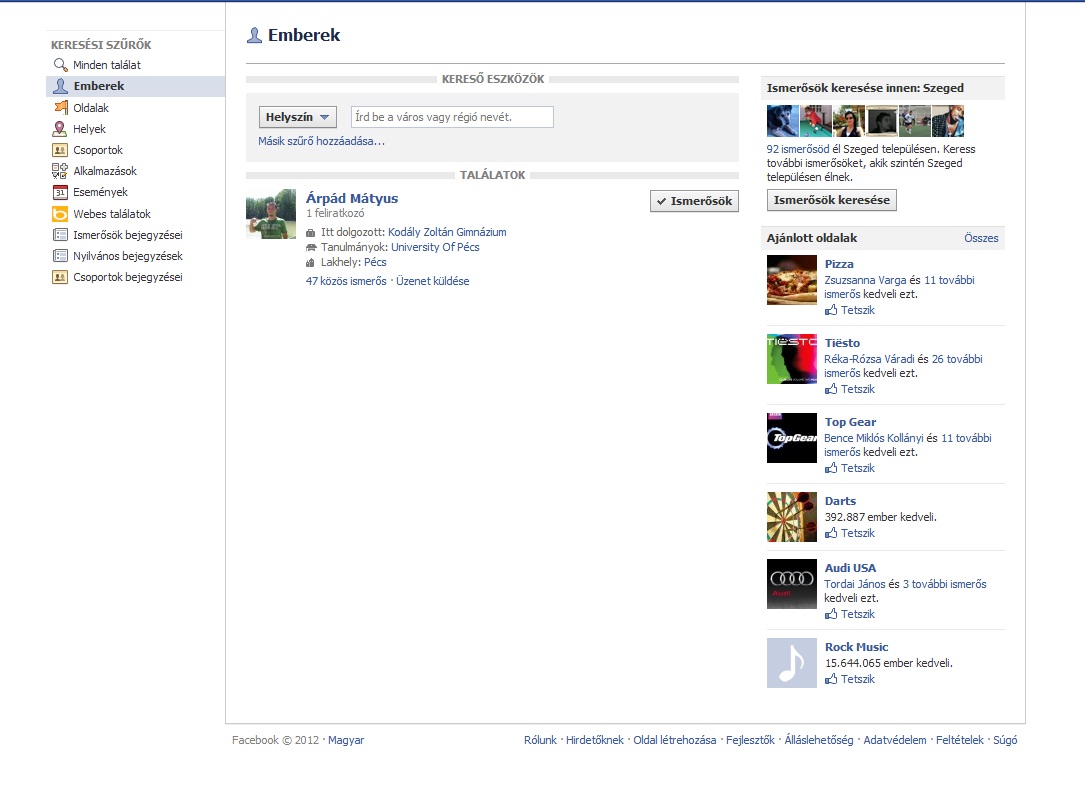
Task: Open the Top Gear page thumbnail
Action: coord(792,438)
